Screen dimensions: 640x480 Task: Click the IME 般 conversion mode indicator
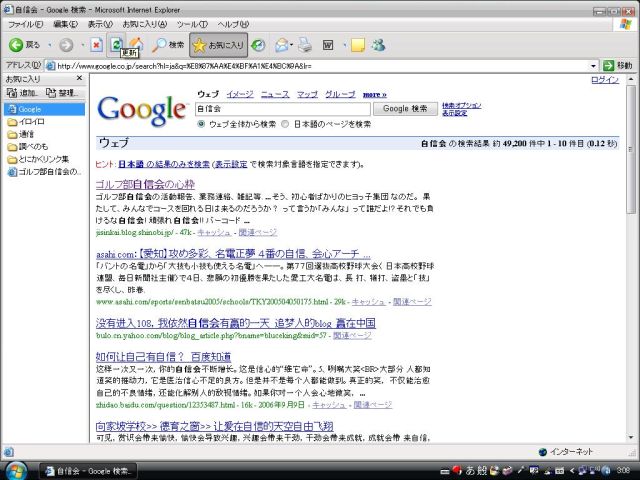click(x=481, y=471)
